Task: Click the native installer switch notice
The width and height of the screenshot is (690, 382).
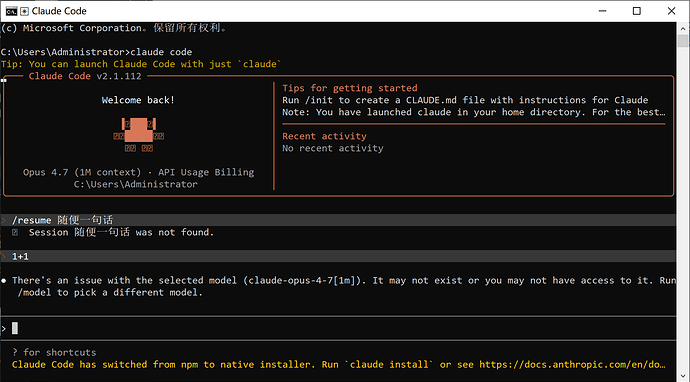Action: (338, 364)
